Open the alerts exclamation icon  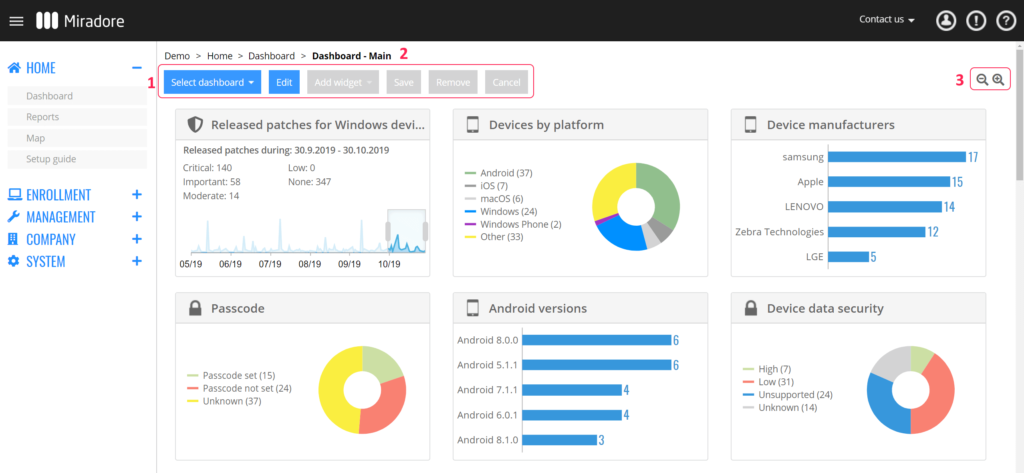[975, 20]
